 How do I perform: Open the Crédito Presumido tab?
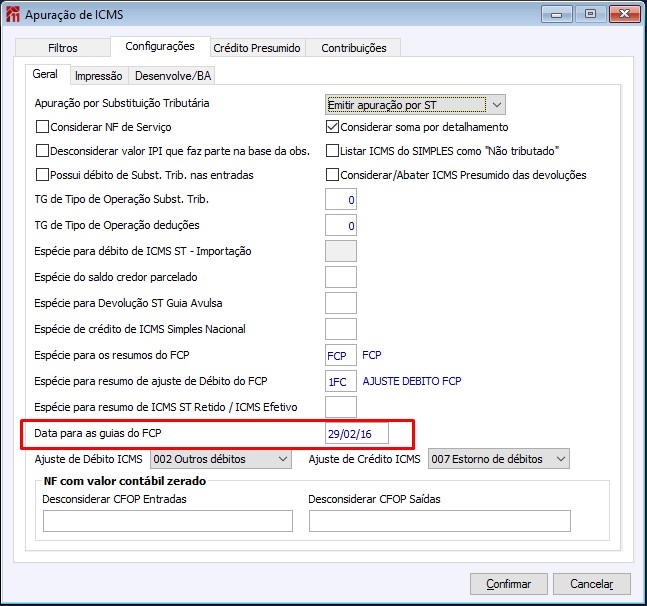[257, 48]
